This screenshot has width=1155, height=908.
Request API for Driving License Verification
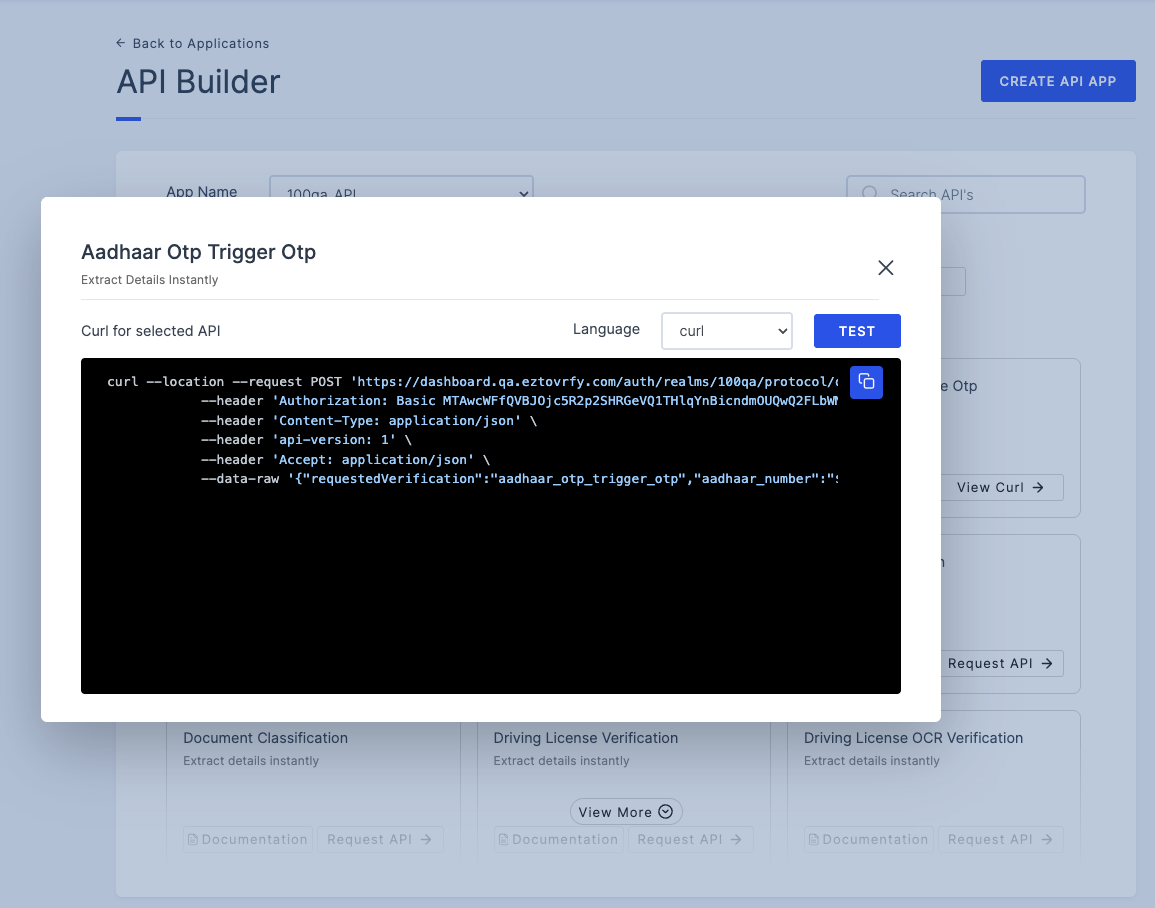[690, 839]
